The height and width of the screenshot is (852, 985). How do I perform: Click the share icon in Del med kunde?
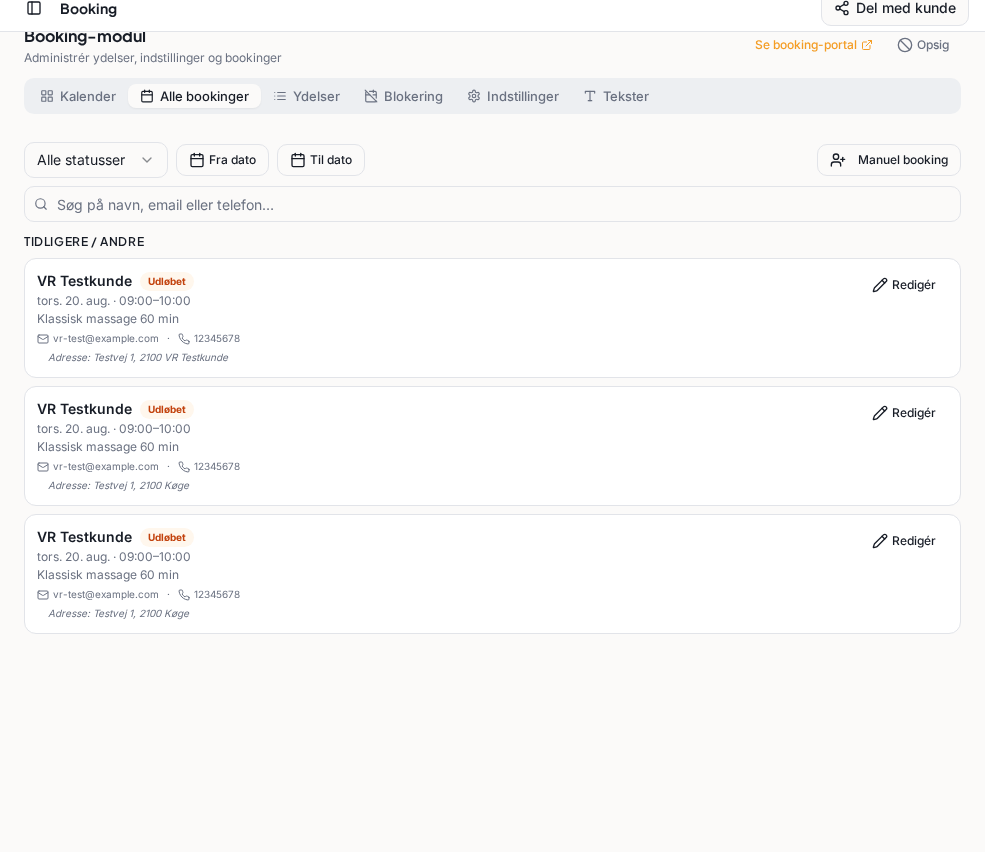point(842,8)
